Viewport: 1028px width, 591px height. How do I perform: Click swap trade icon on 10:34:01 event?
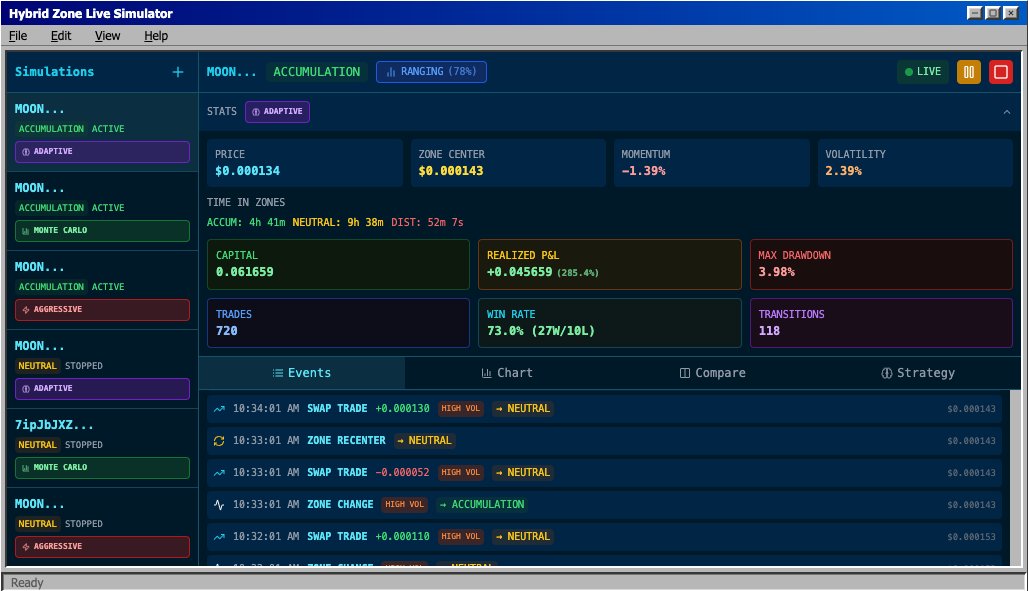click(x=219, y=409)
